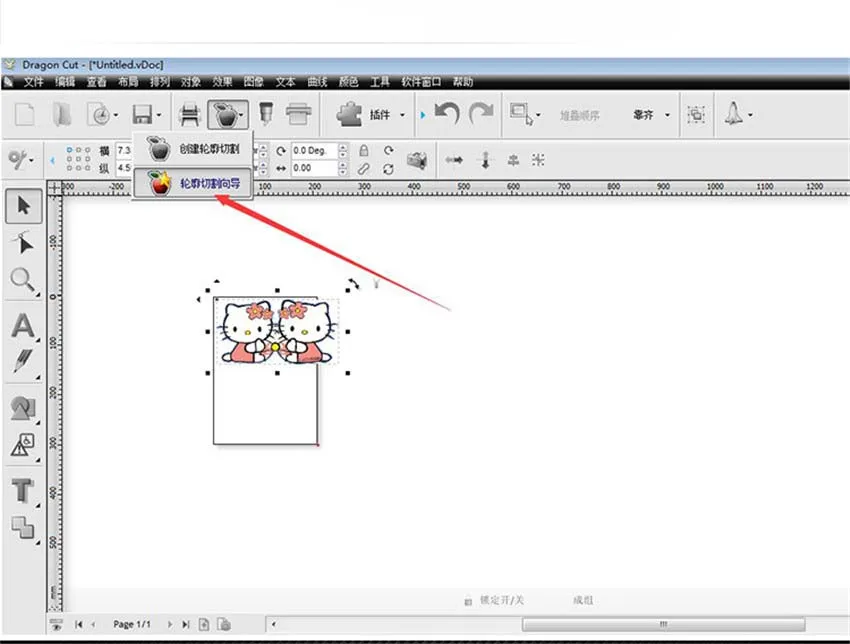Choose 创建轮廓切割 from dropdown

tap(193, 149)
